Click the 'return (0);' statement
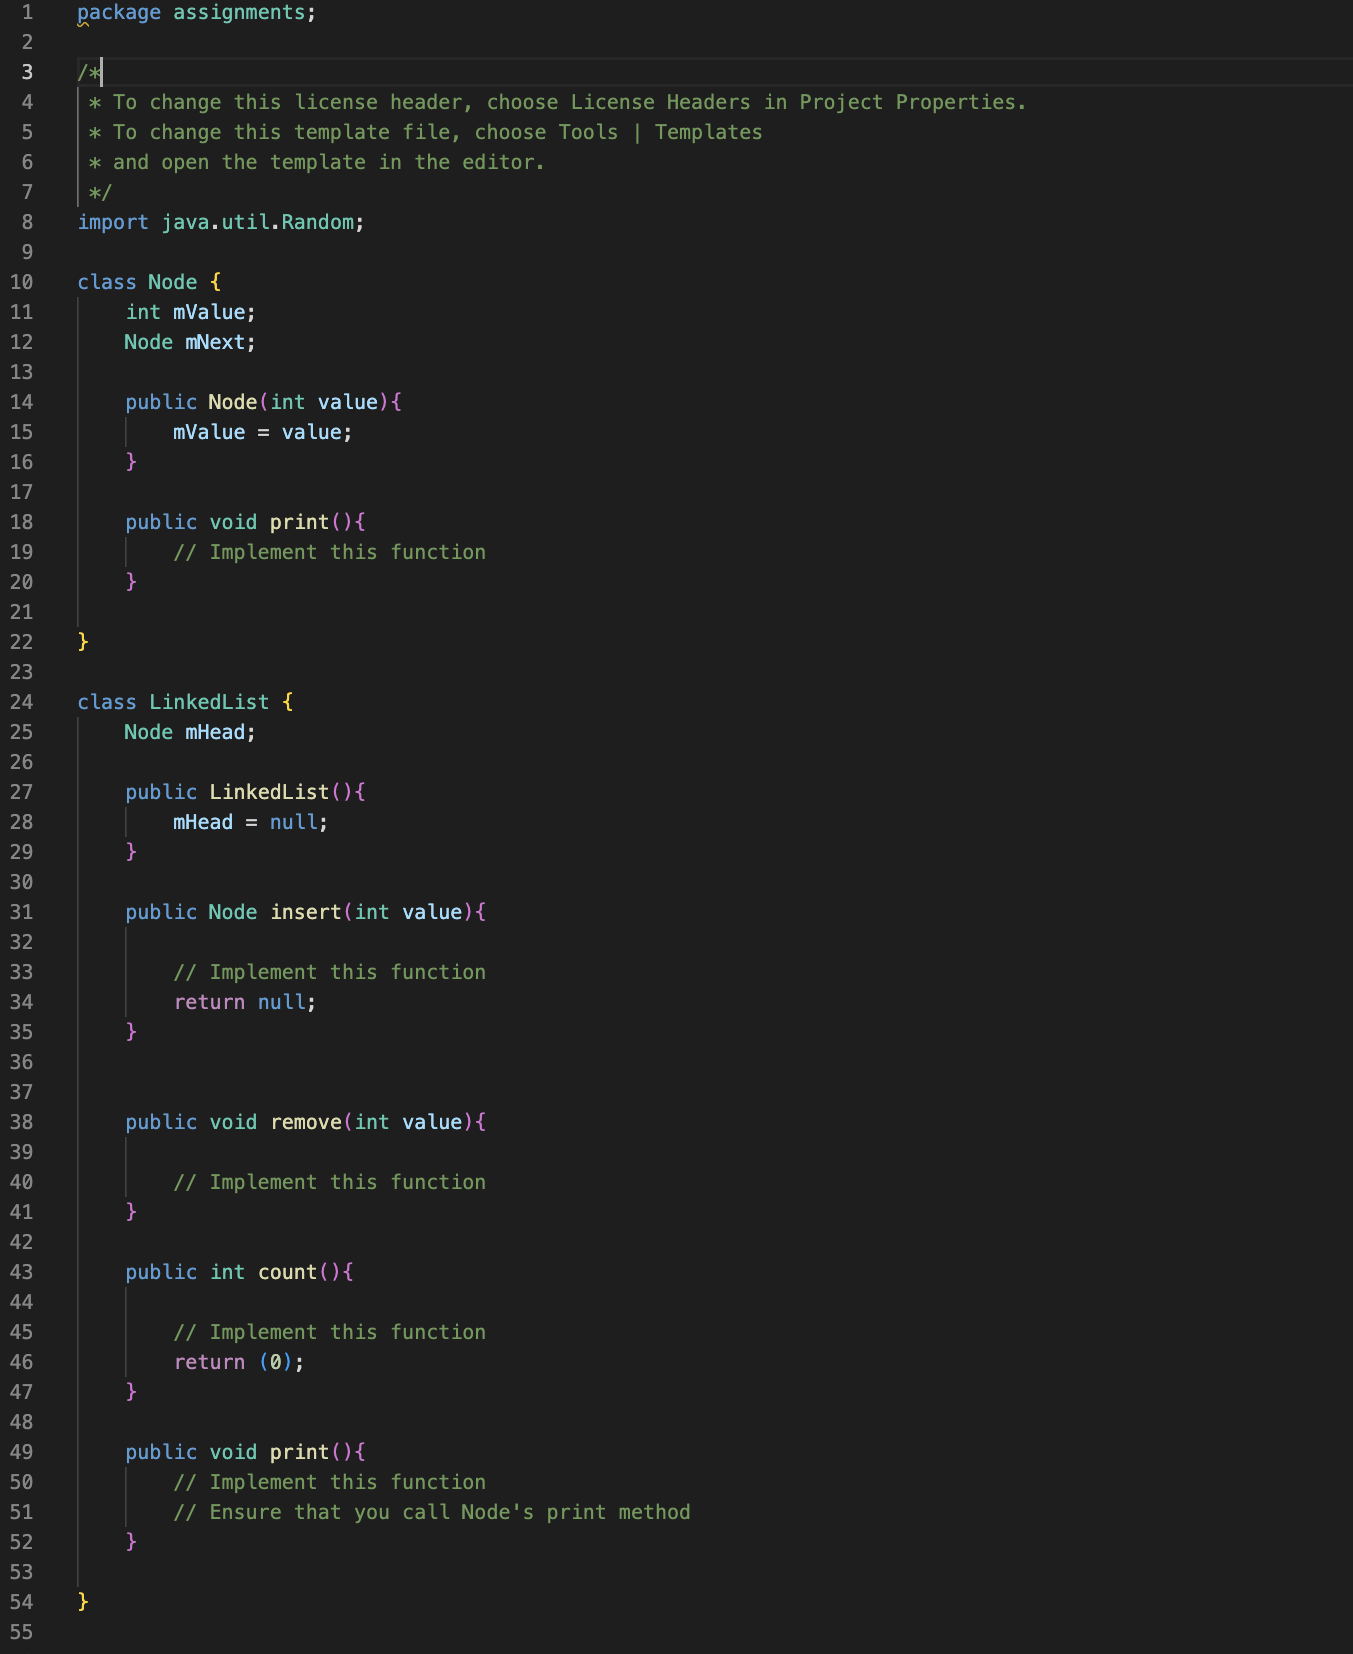 coord(239,1362)
